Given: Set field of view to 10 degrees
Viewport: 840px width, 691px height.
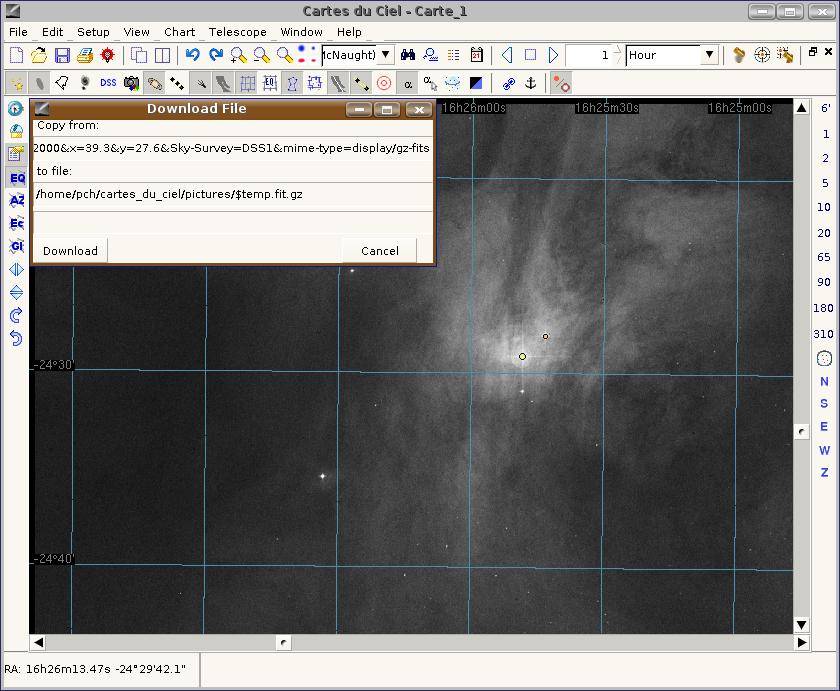Looking at the screenshot, I should 824,207.
